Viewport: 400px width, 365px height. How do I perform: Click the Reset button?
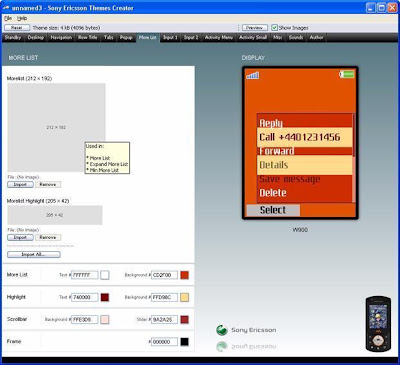(17, 28)
